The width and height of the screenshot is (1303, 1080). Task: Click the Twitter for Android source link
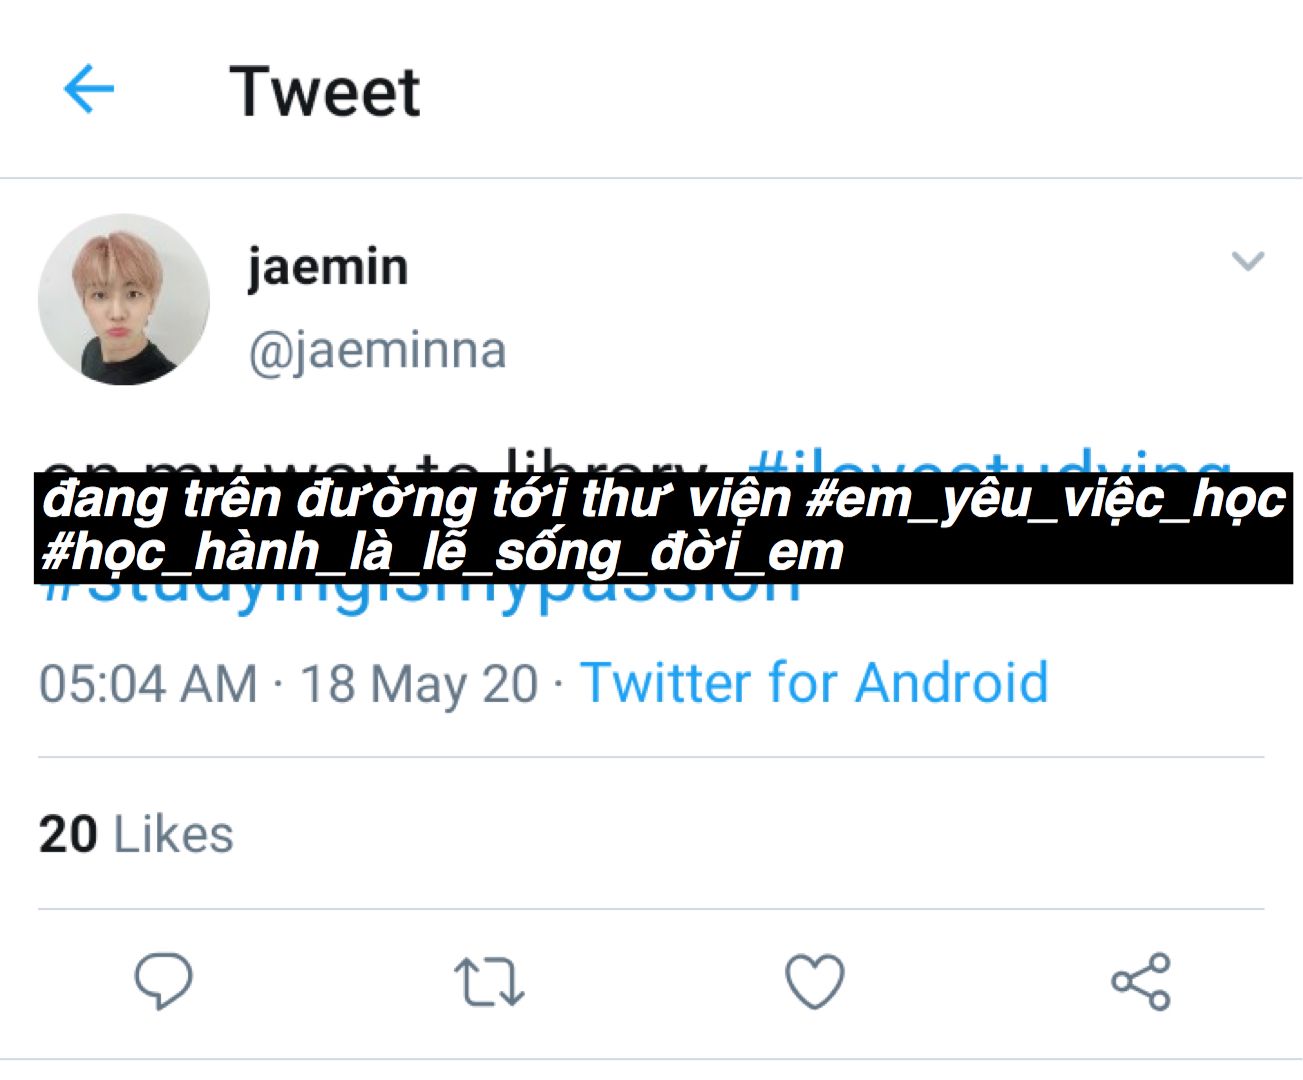tap(814, 683)
